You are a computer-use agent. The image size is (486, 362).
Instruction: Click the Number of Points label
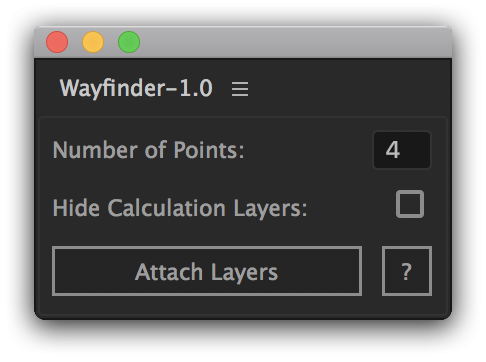tap(148, 150)
